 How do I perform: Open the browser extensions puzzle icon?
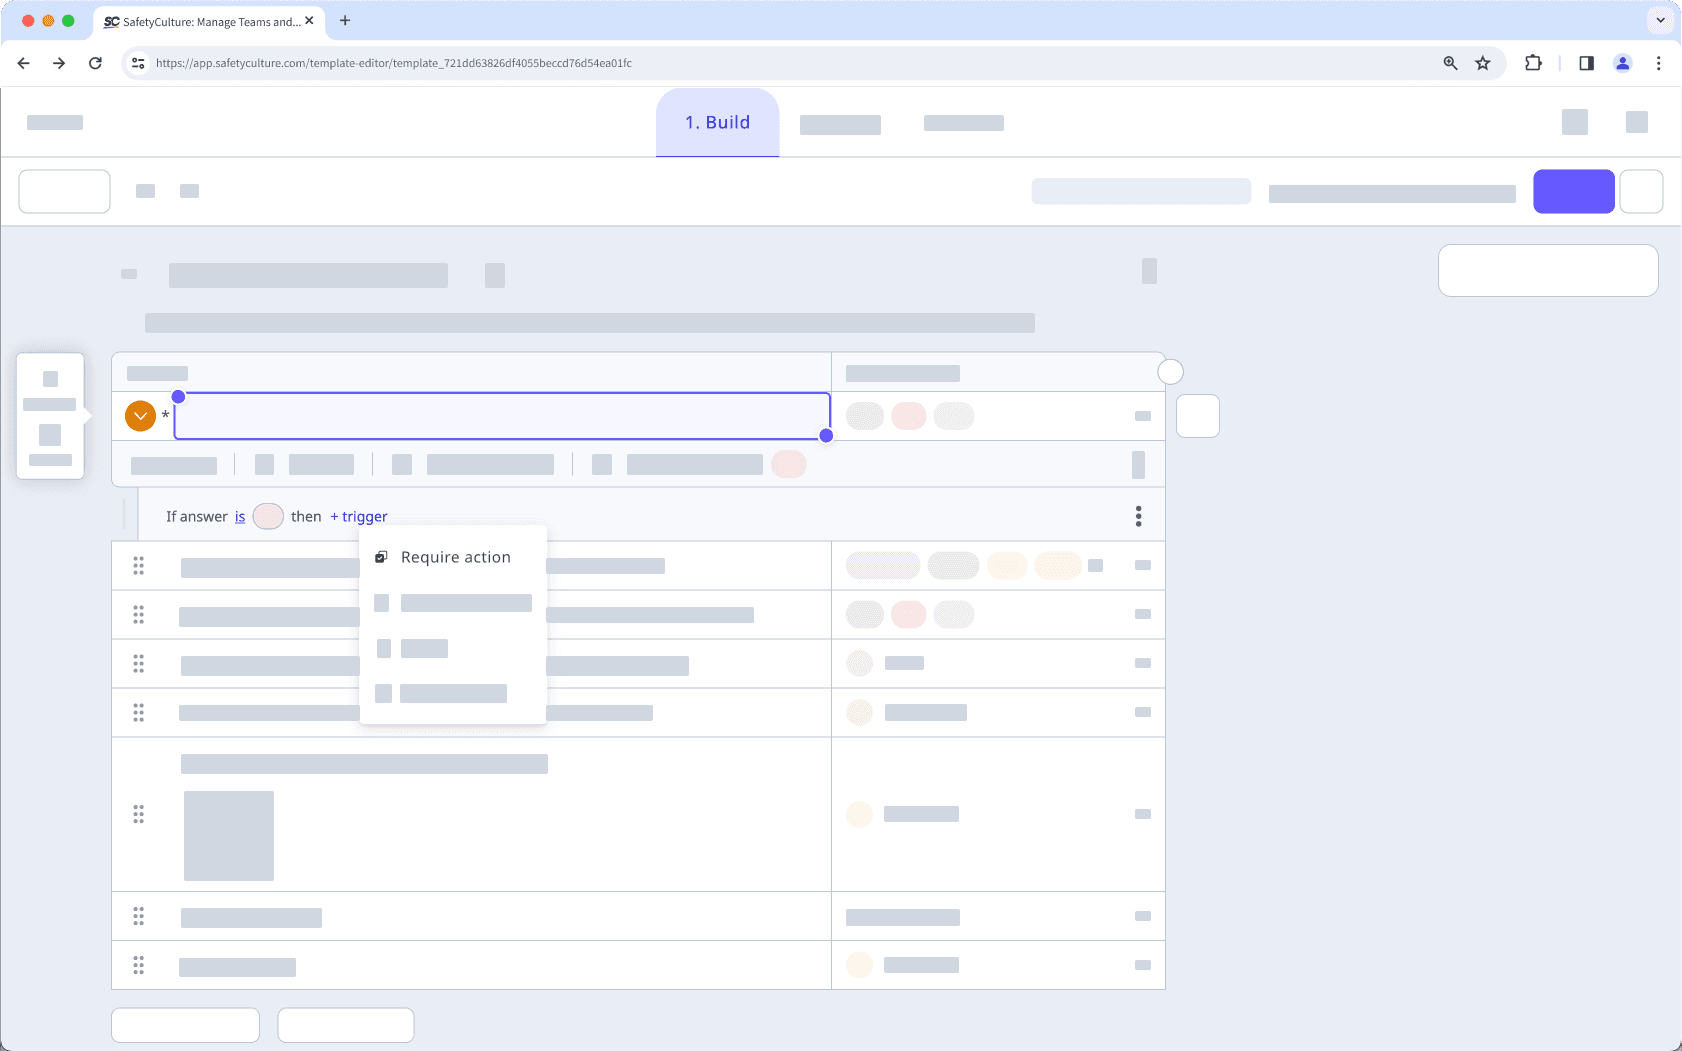click(x=1533, y=62)
